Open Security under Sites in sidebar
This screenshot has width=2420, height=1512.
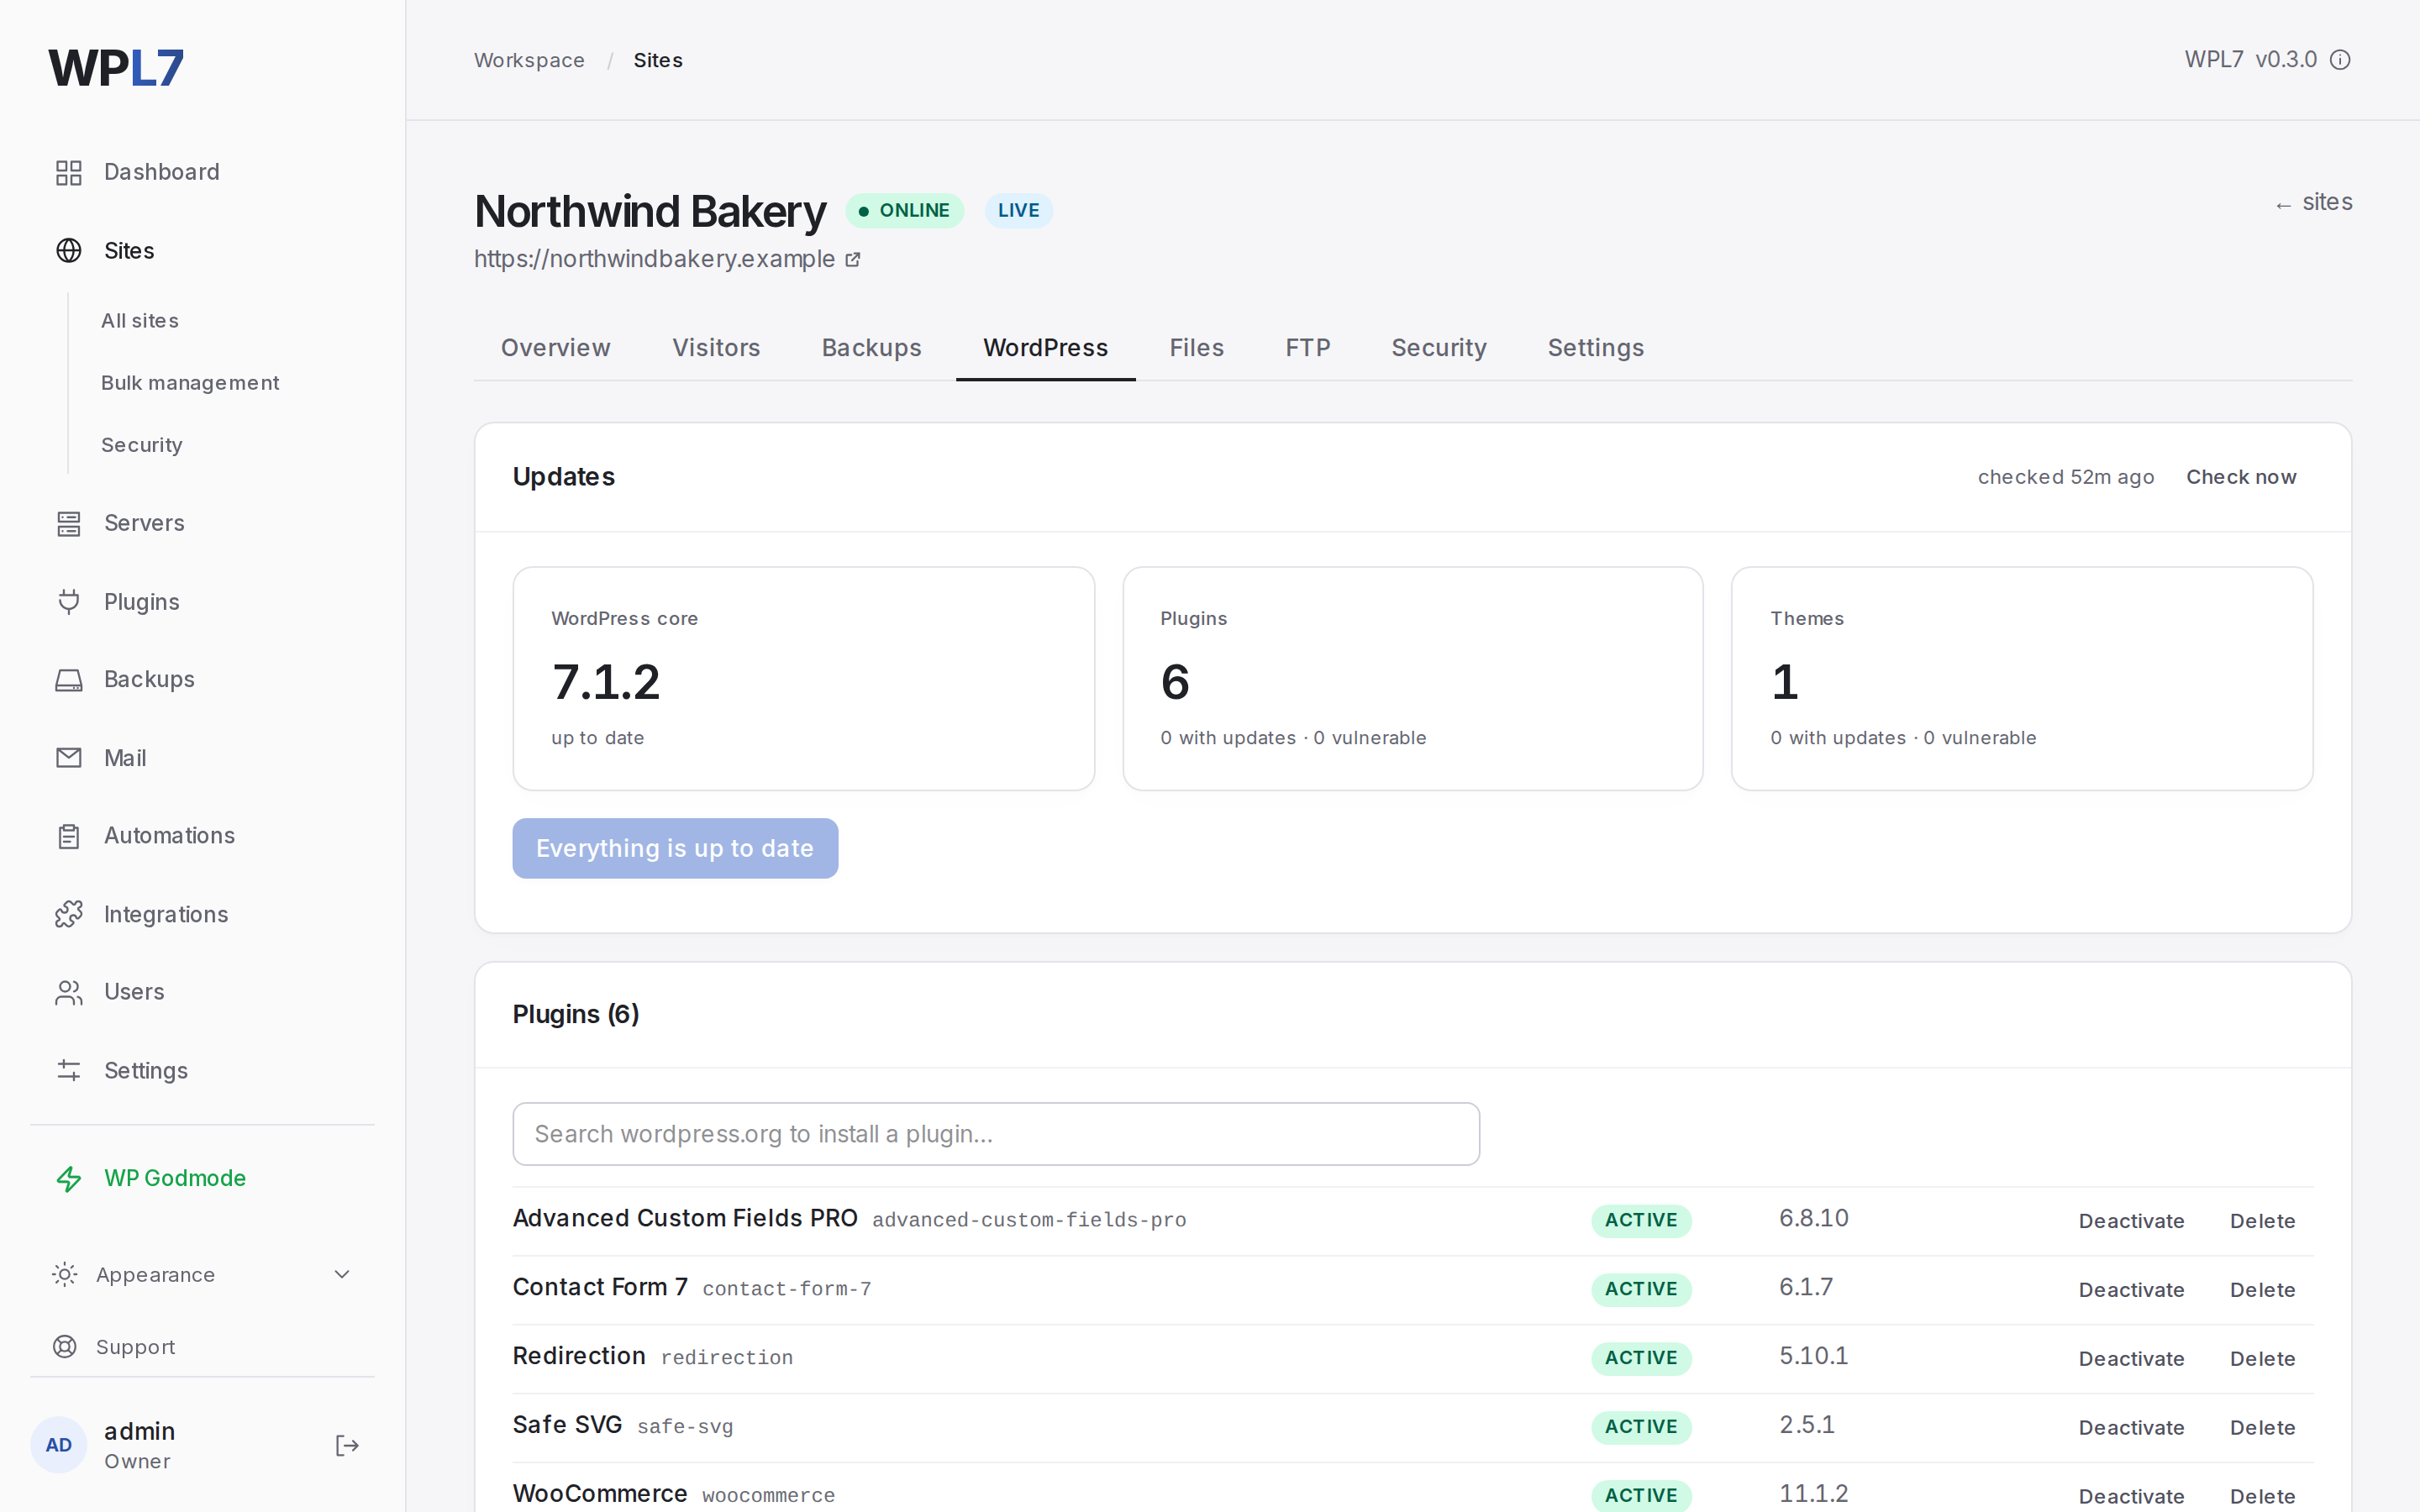pos(142,445)
